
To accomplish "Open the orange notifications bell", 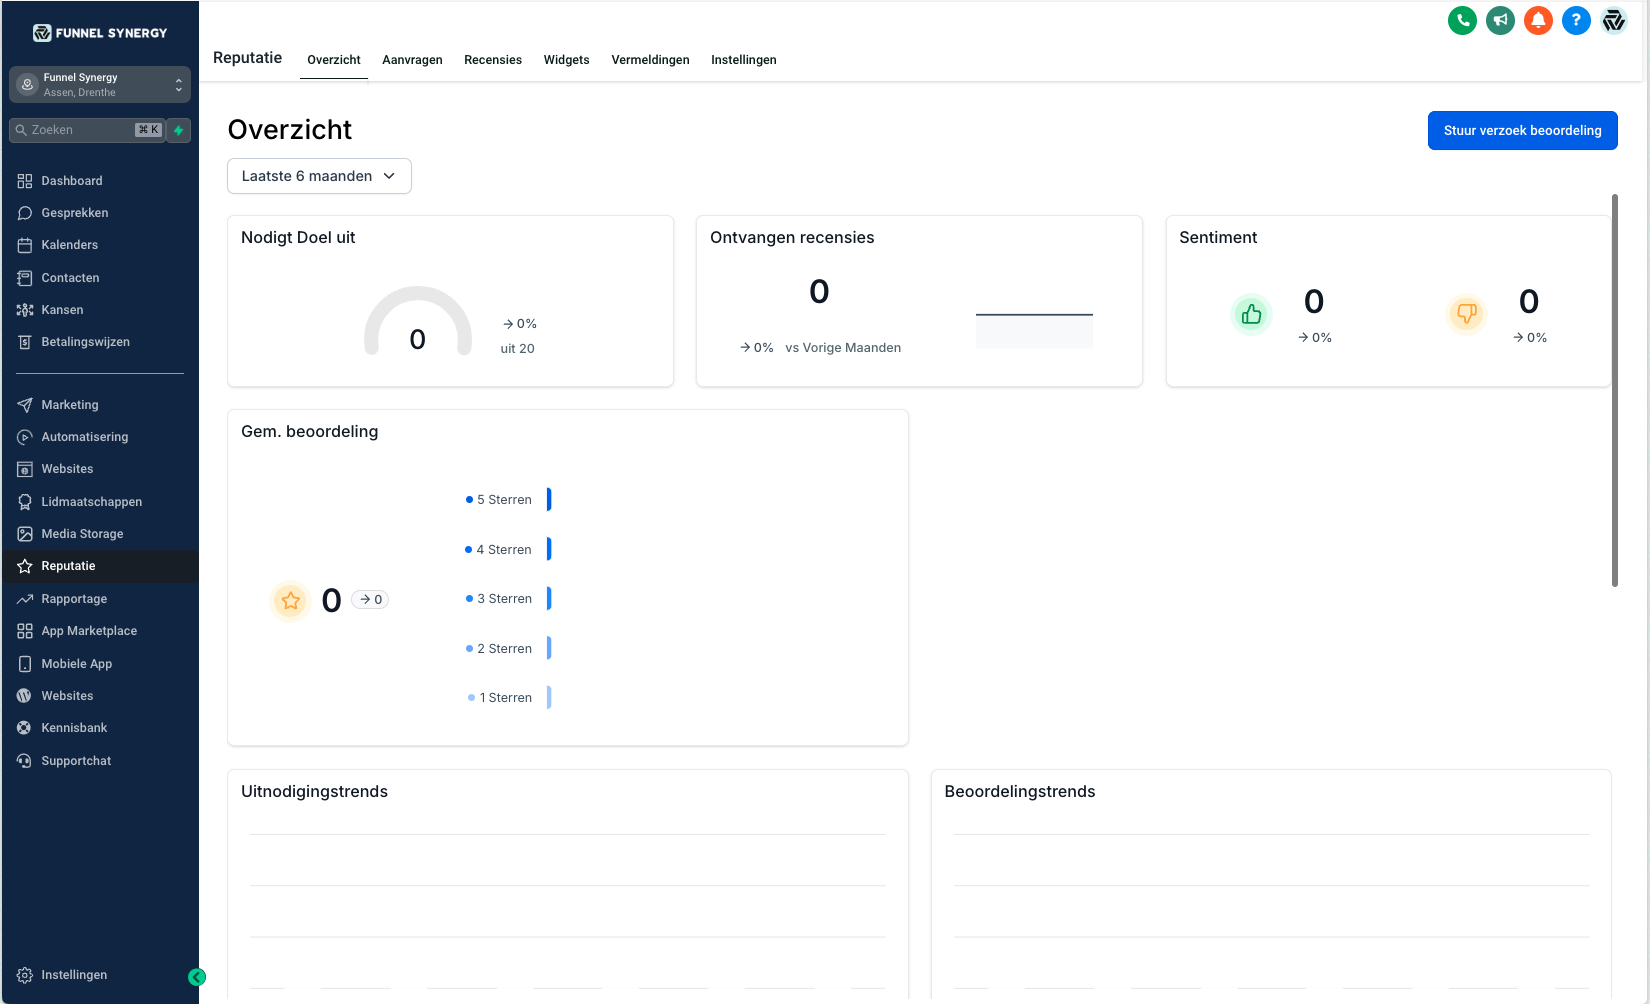I will coord(1538,20).
